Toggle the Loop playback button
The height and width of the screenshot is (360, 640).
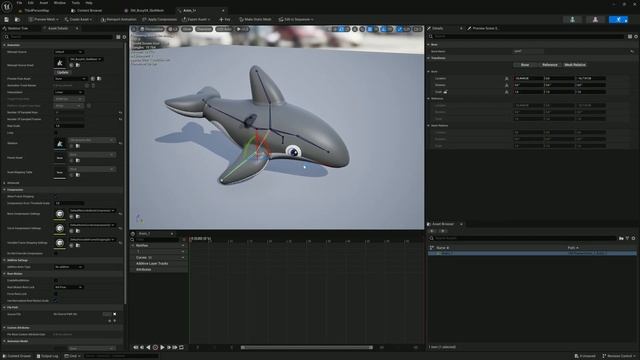click(x=182, y=347)
